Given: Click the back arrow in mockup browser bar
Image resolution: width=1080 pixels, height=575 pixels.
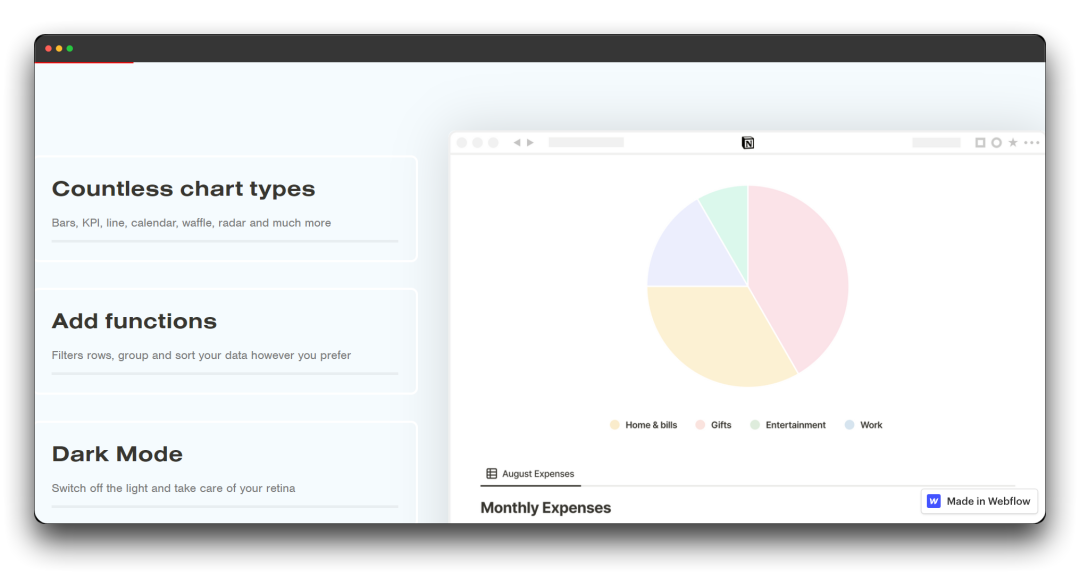Looking at the screenshot, I should pos(517,143).
